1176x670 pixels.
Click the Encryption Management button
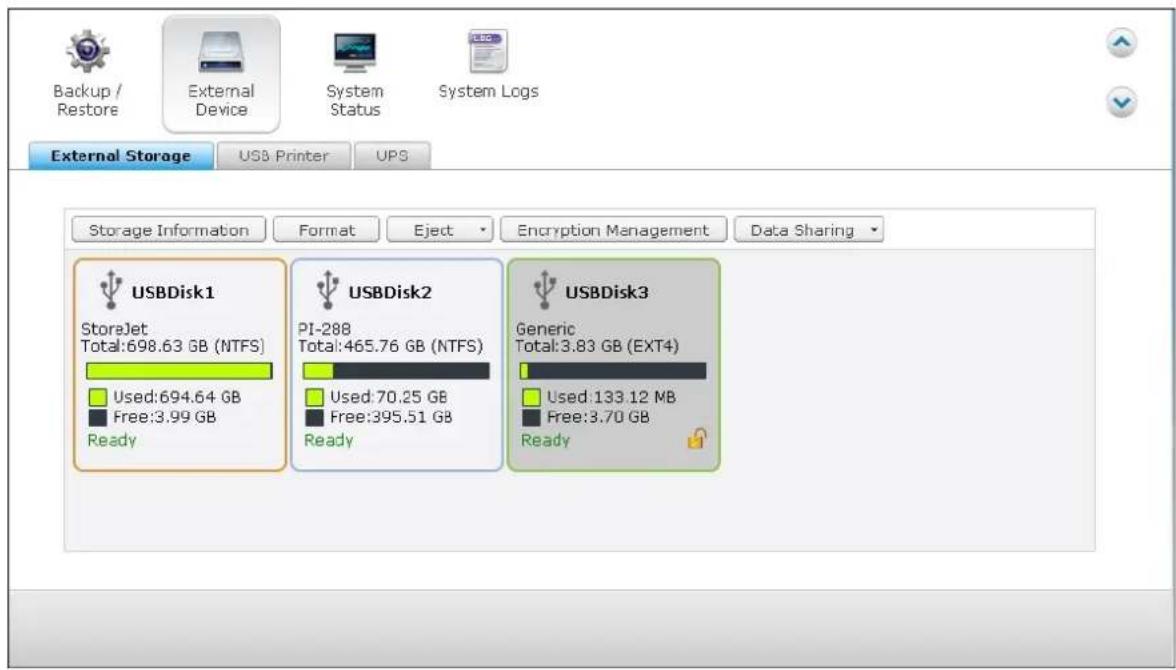(613, 230)
